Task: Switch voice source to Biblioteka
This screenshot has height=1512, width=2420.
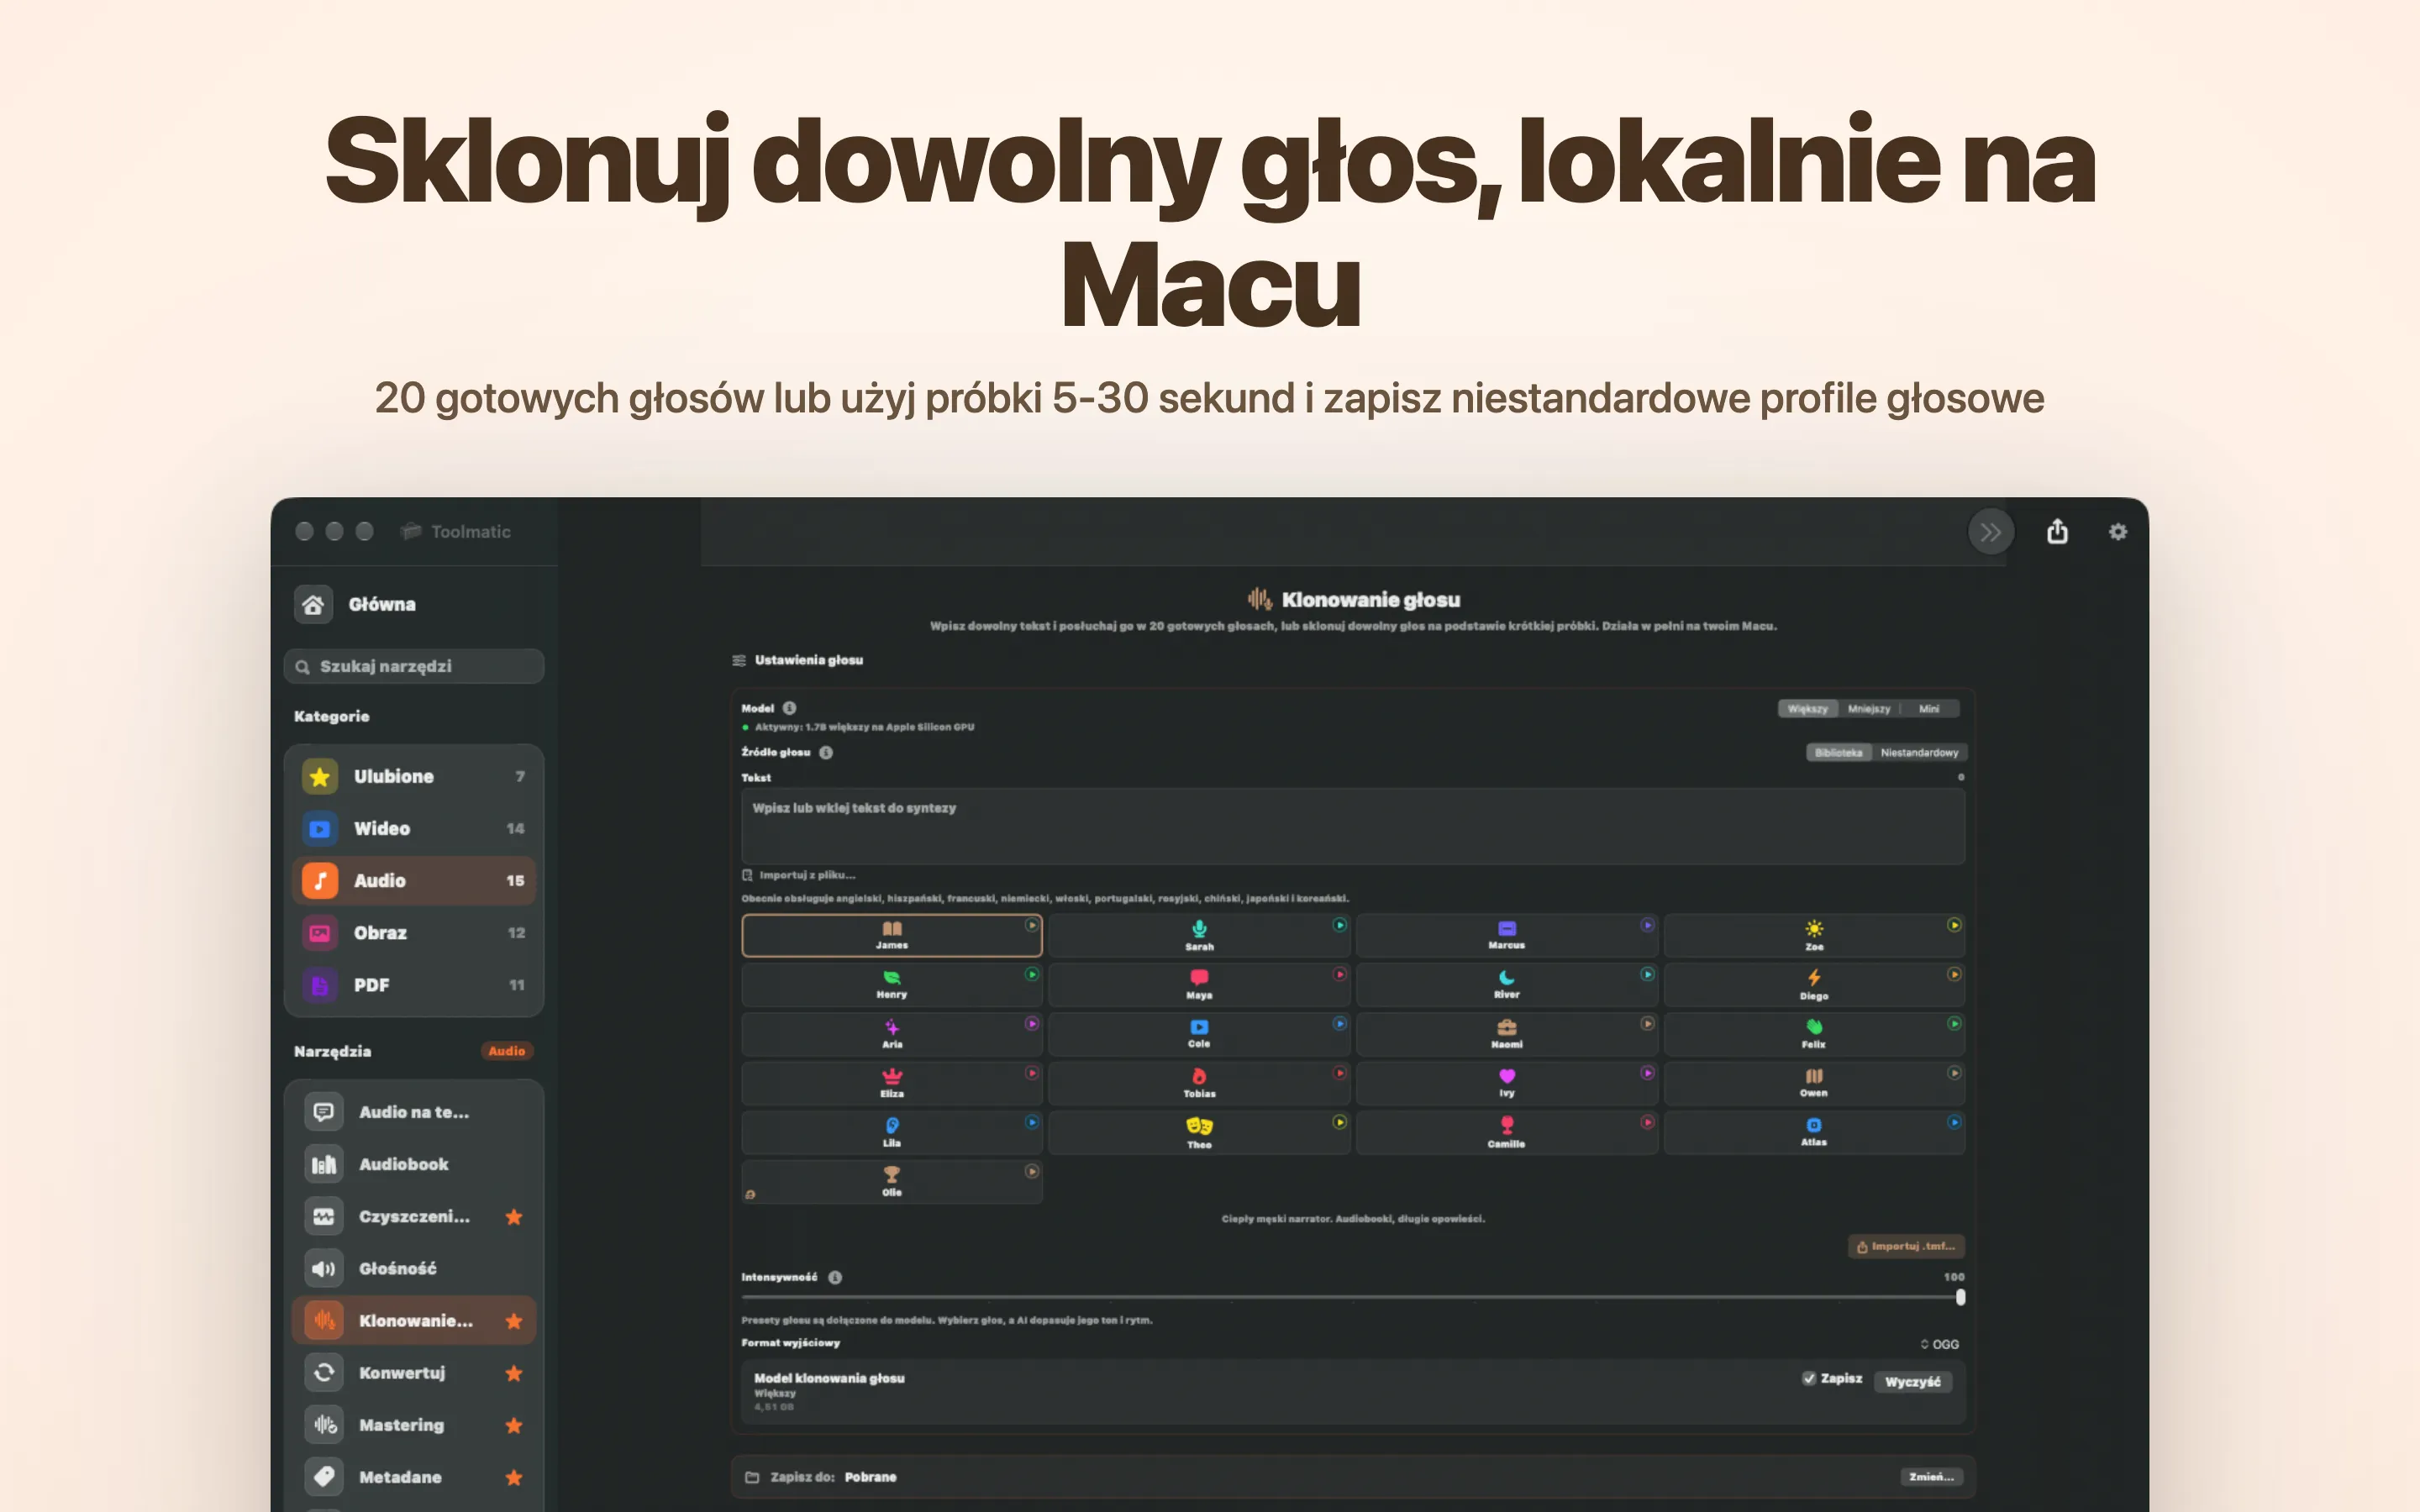Action: [x=1838, y=752]
